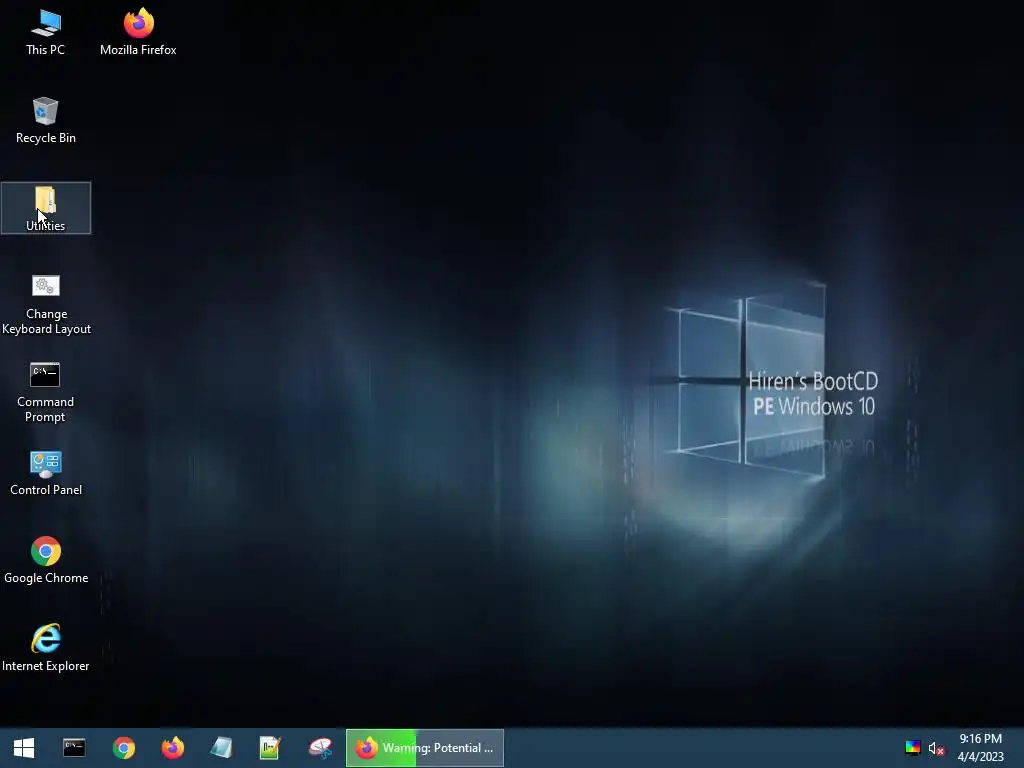
Task: Launch the pinned Firefox taskbar icon
Action: click(x=173, y=748)
